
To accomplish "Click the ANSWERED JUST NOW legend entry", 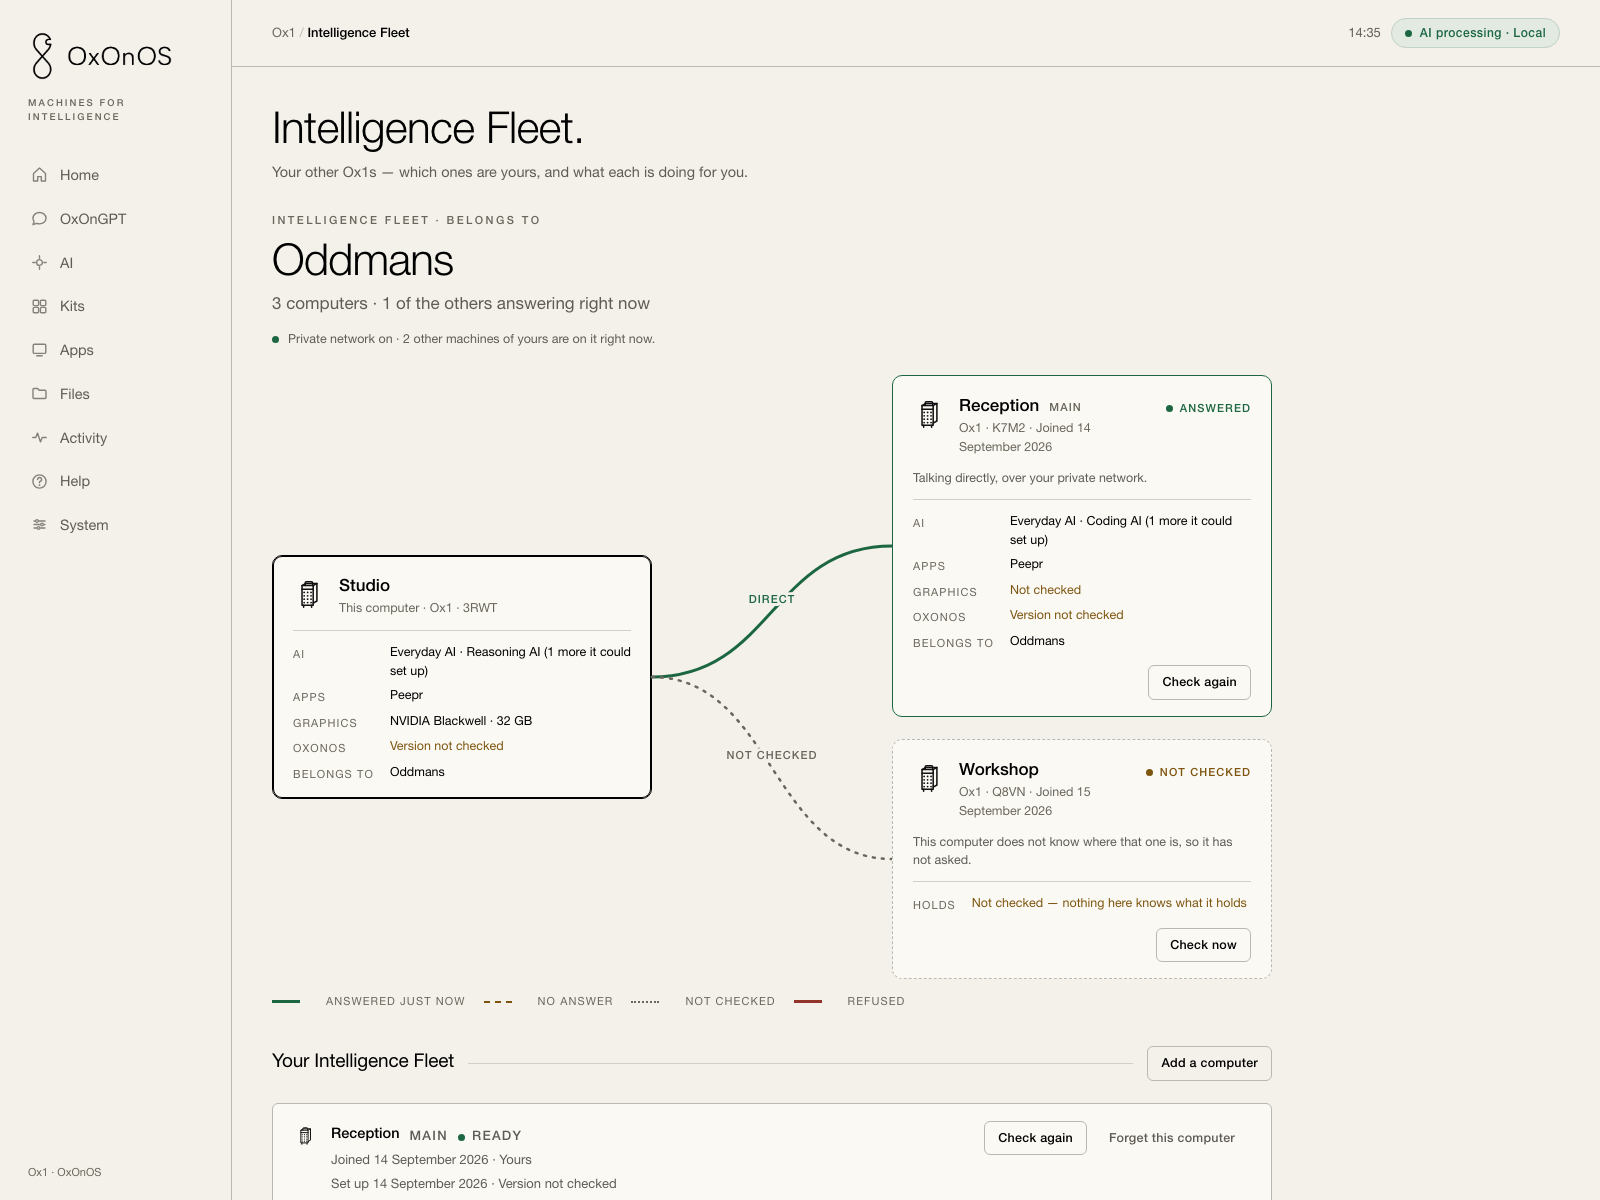I will (x=369, y=1001).
